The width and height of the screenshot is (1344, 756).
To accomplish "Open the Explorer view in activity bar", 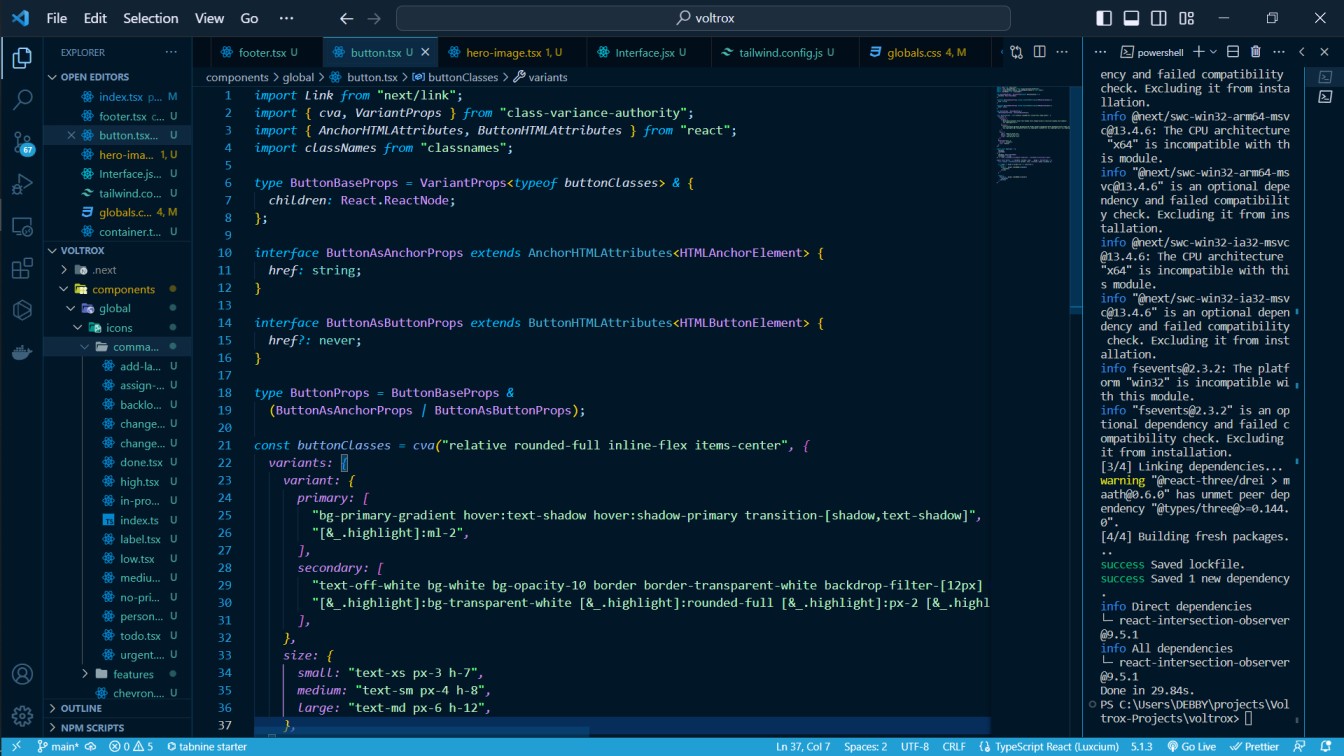I will point(22,58).
